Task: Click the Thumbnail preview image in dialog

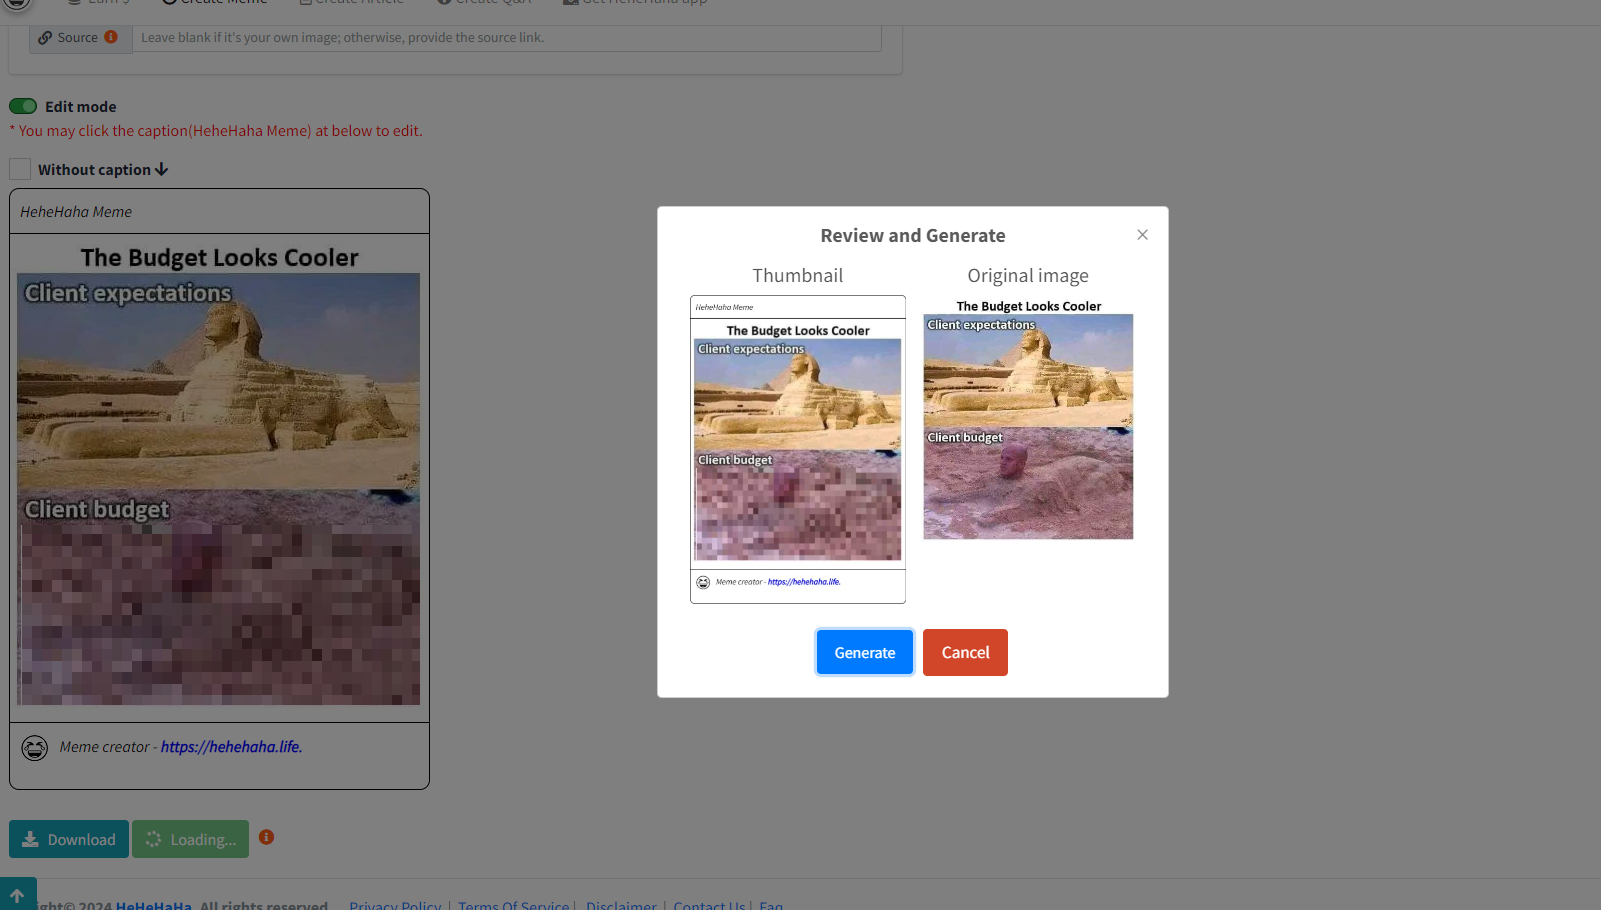Action: pyautogui.click(x=797, y=449)
